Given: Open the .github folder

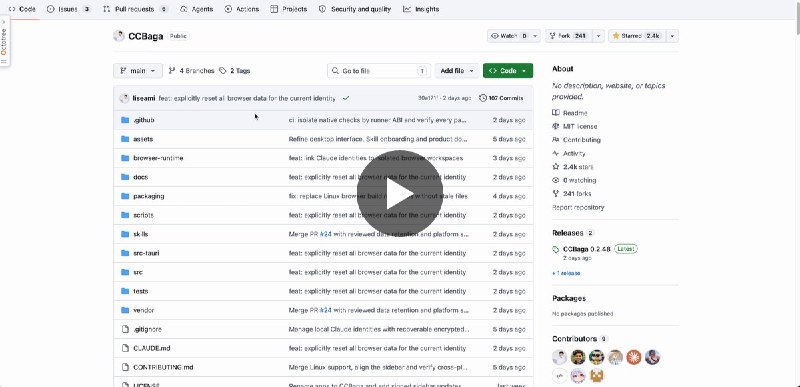Looking at the screenshot, I should coord(143,120).
